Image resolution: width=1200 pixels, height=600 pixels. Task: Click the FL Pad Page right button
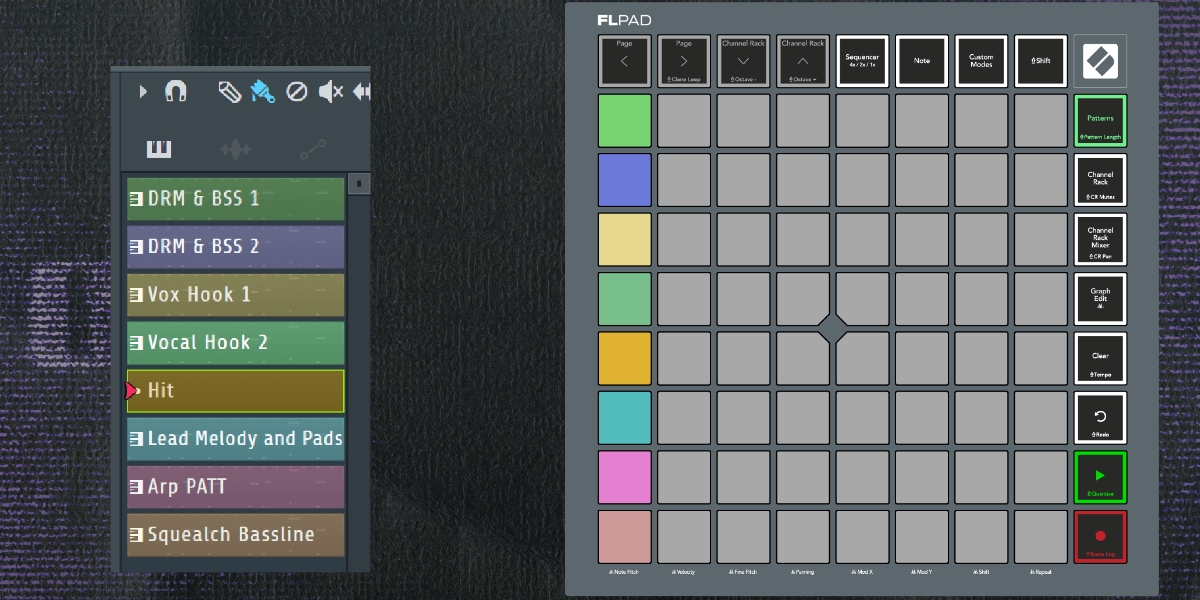click(x=684, y=61)
